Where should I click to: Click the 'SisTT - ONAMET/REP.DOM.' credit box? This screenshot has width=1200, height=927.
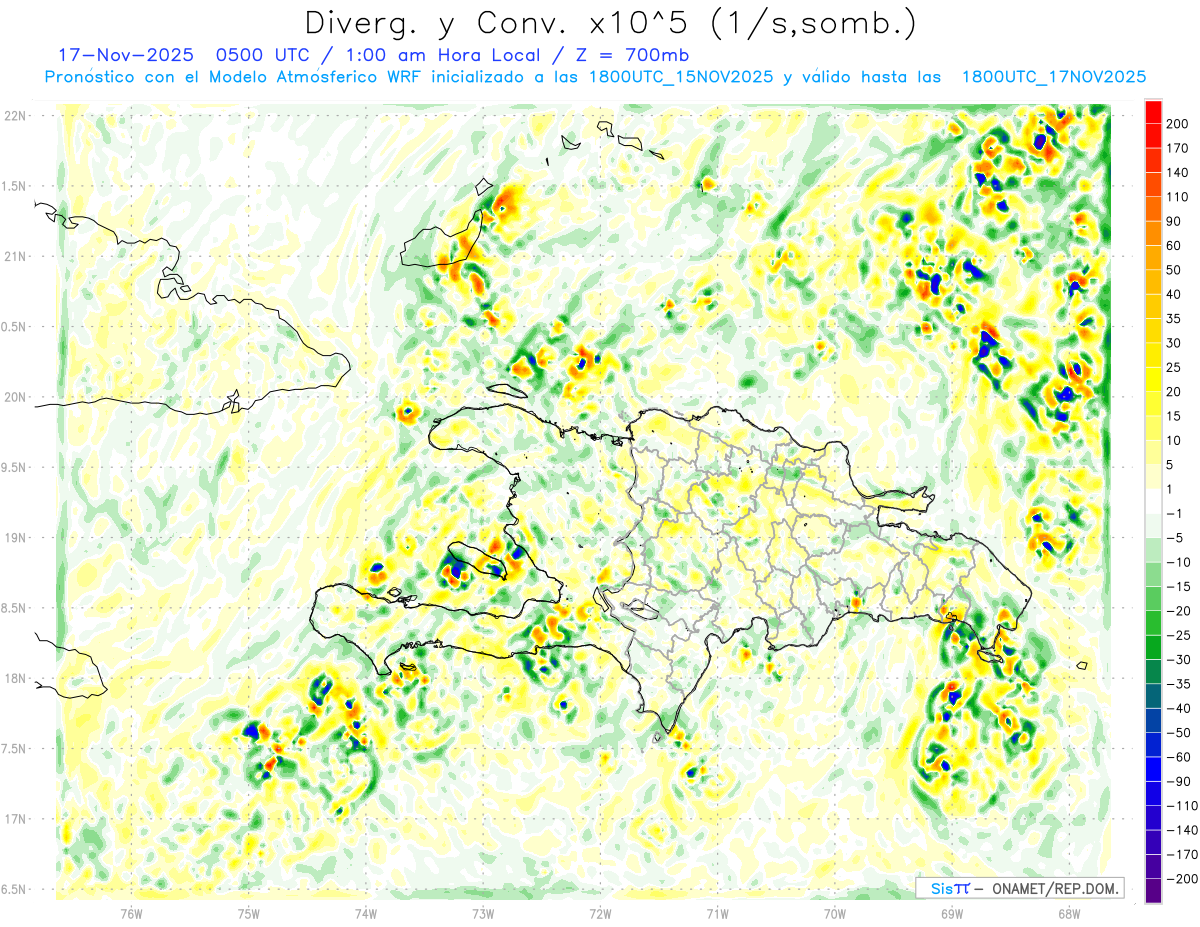[x=1019, y=888]
